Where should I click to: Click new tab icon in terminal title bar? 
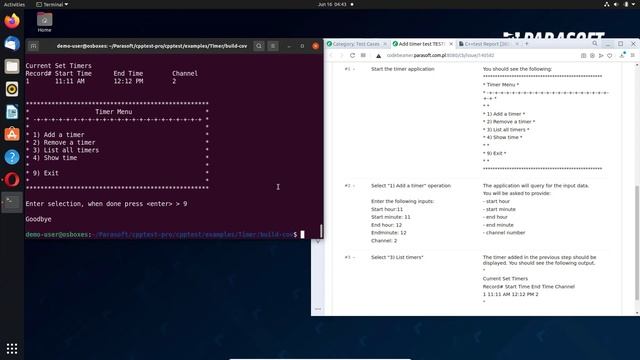coord(33,46)
